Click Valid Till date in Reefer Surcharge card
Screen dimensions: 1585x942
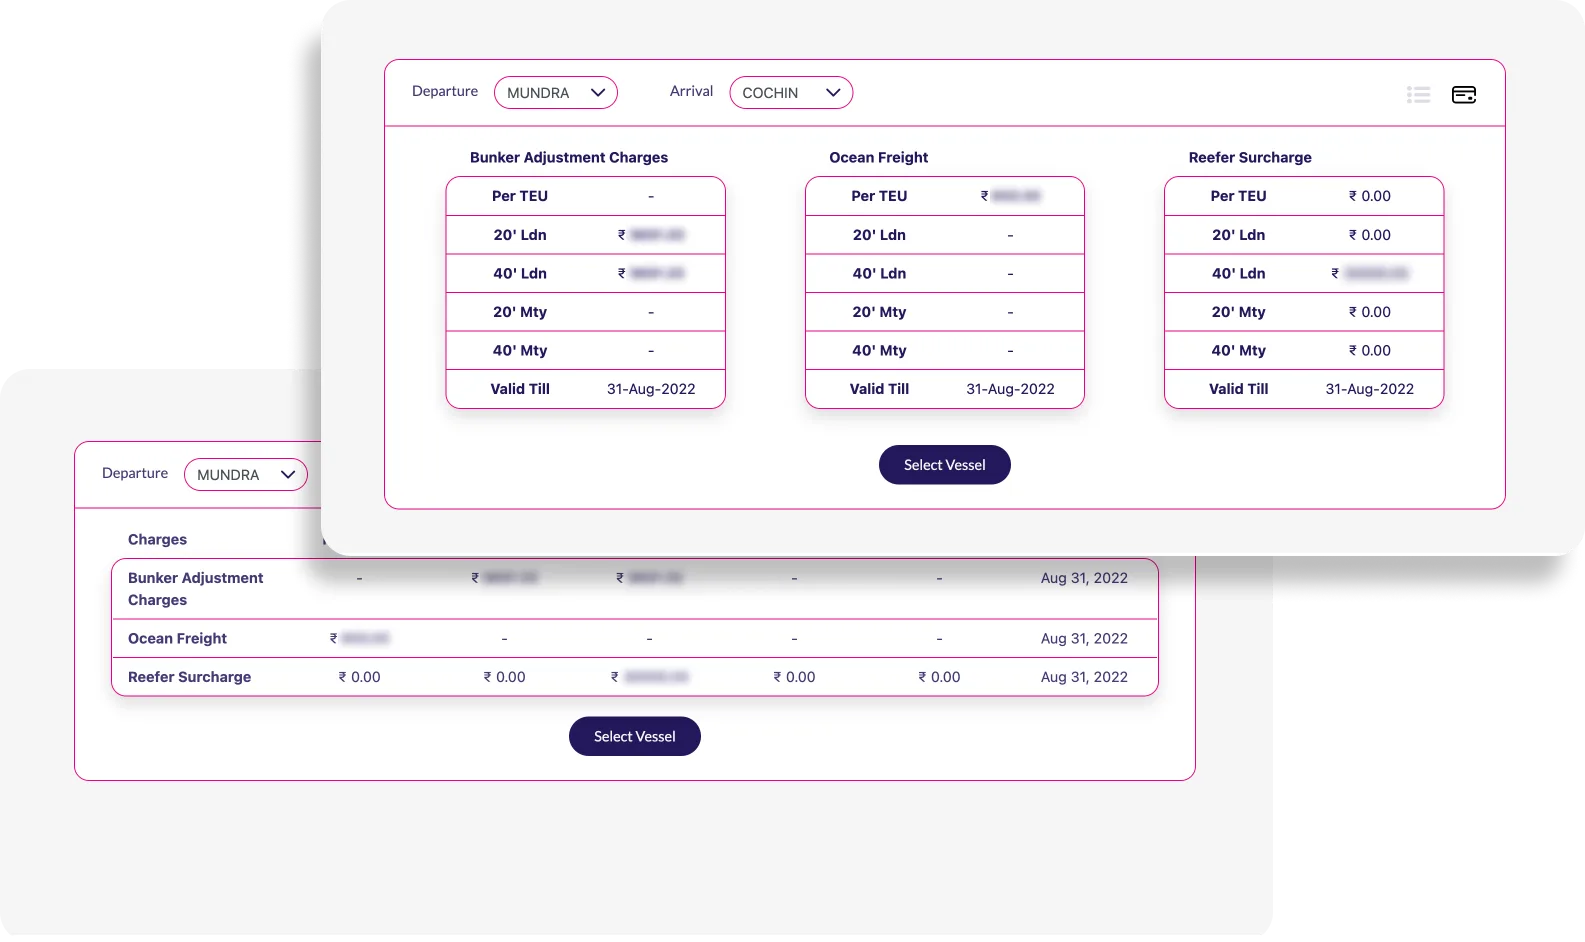pos(1370,389)
